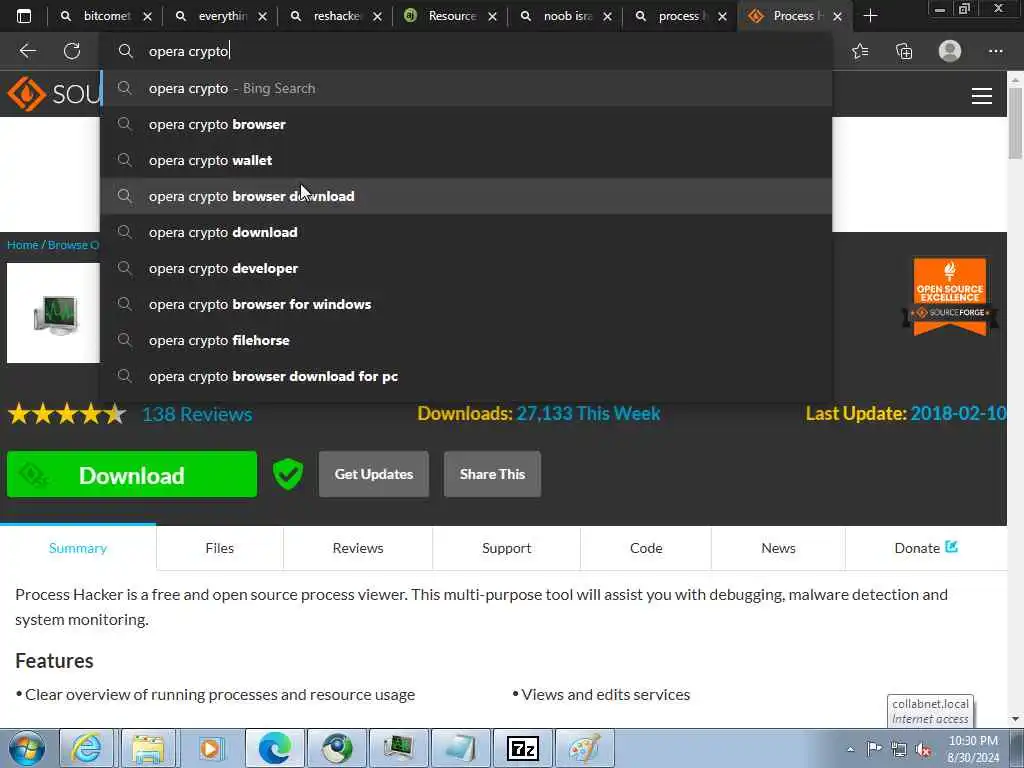Select suggestion 'opera crypto - Bing Search'
Viewport: 1024px width, 768px height.
(x=466, y=88)
